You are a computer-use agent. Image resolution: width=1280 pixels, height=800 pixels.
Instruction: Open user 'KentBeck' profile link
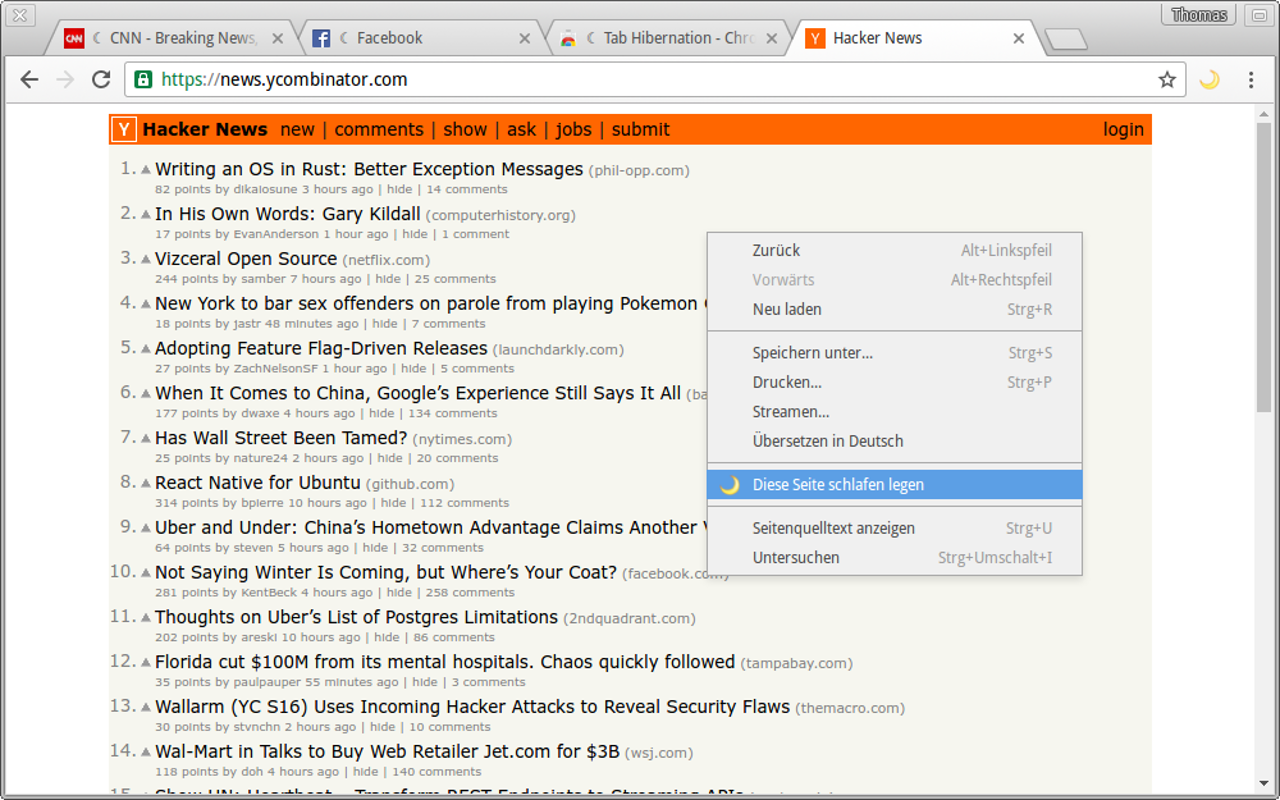[269, 593]
